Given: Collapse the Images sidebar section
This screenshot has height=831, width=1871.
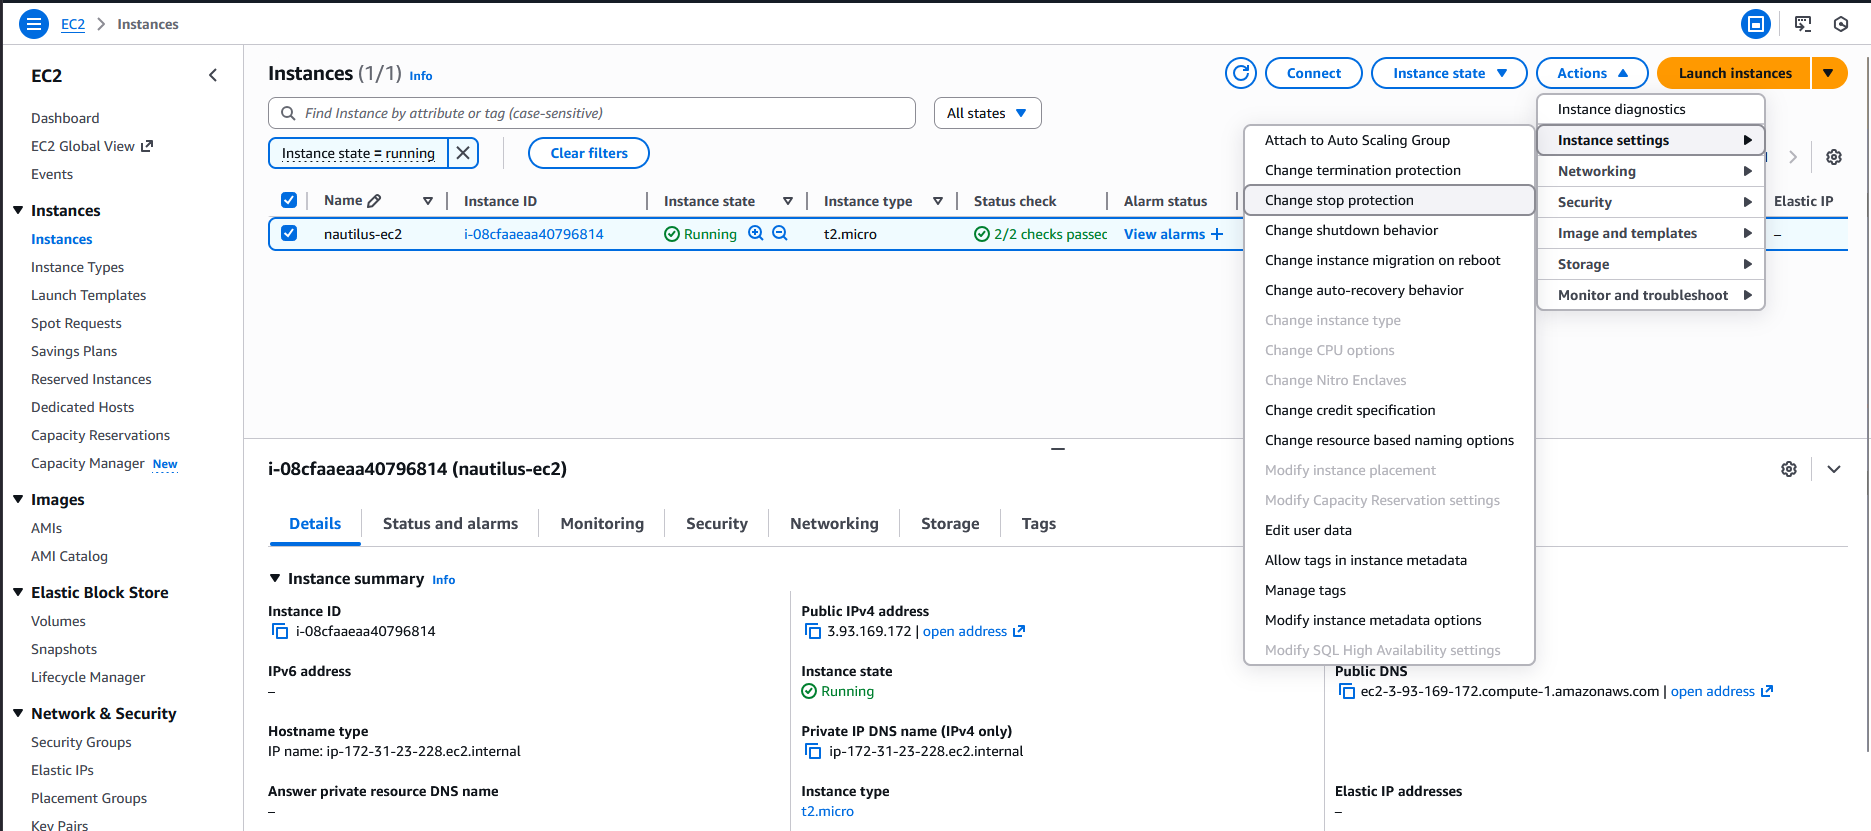Looking at the screenshot, I should tap(18, 499).
